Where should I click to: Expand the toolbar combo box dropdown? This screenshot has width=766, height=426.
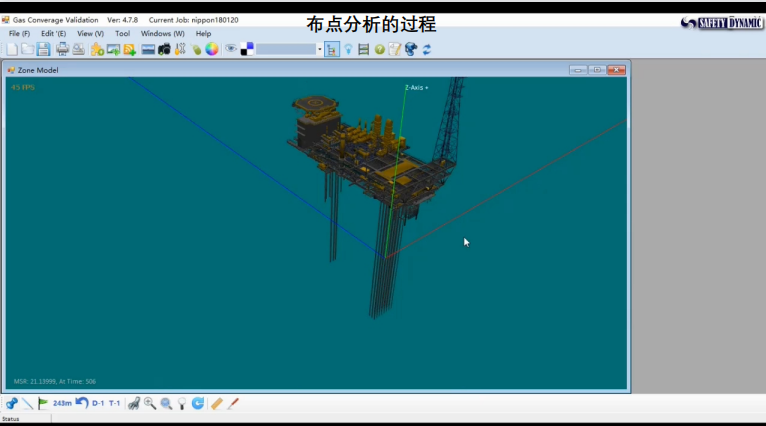coord(319,49)
